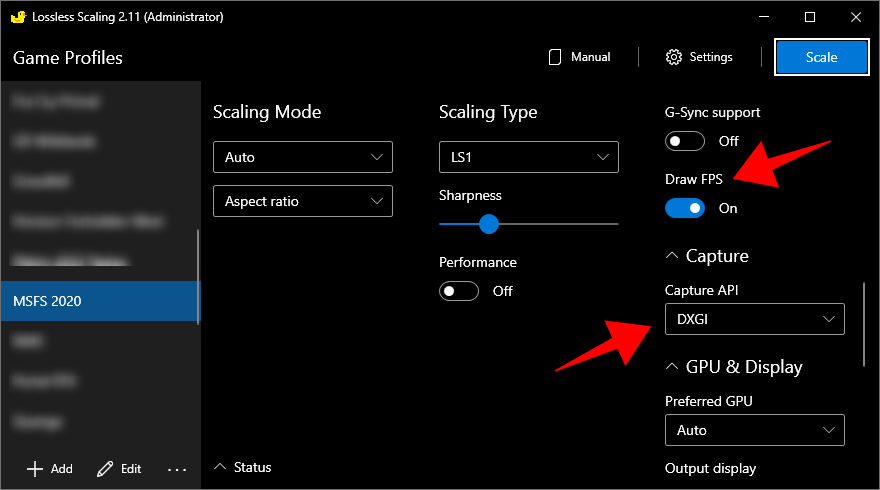Disable the Draw FPS toggle
The width and height of the screenshot is (880, 490).
[x=686, y=208]
